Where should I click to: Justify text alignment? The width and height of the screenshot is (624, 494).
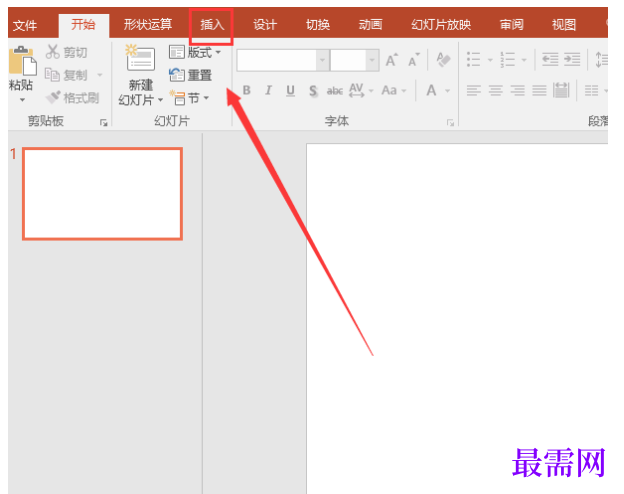coord(539,90)
